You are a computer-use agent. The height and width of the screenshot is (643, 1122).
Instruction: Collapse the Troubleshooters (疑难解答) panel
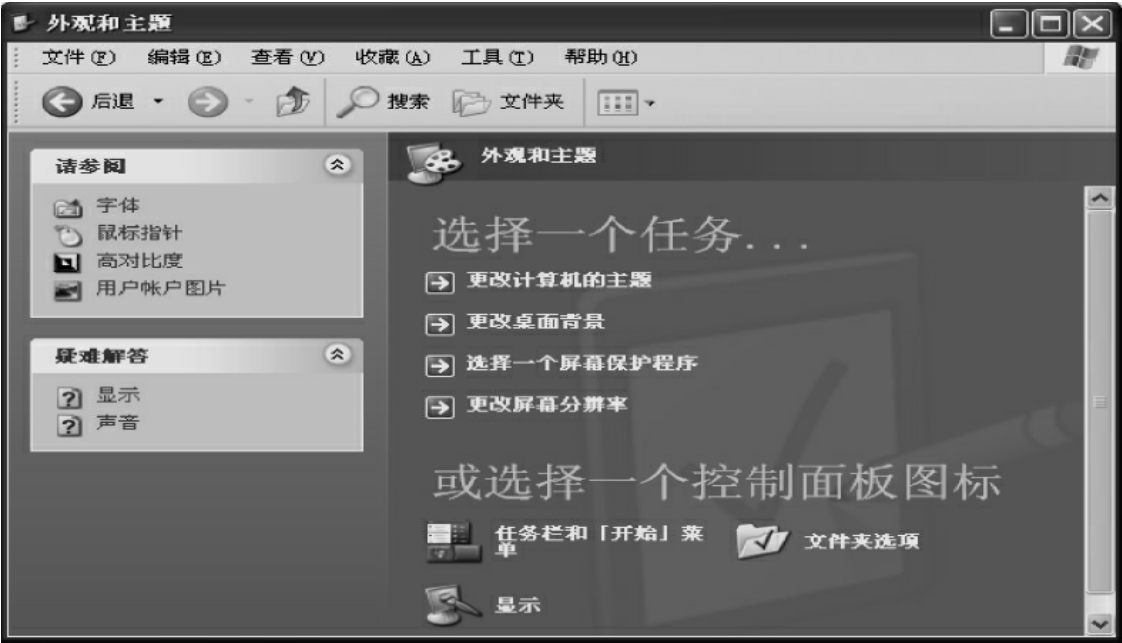pos(338,354)
